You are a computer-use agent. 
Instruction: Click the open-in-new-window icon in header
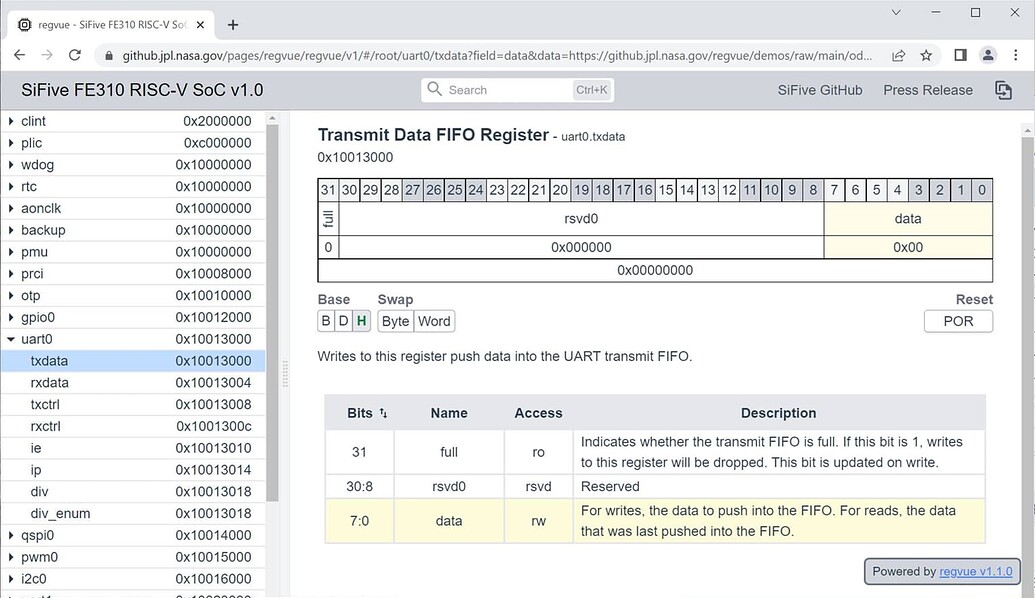tap(1003, 90)
